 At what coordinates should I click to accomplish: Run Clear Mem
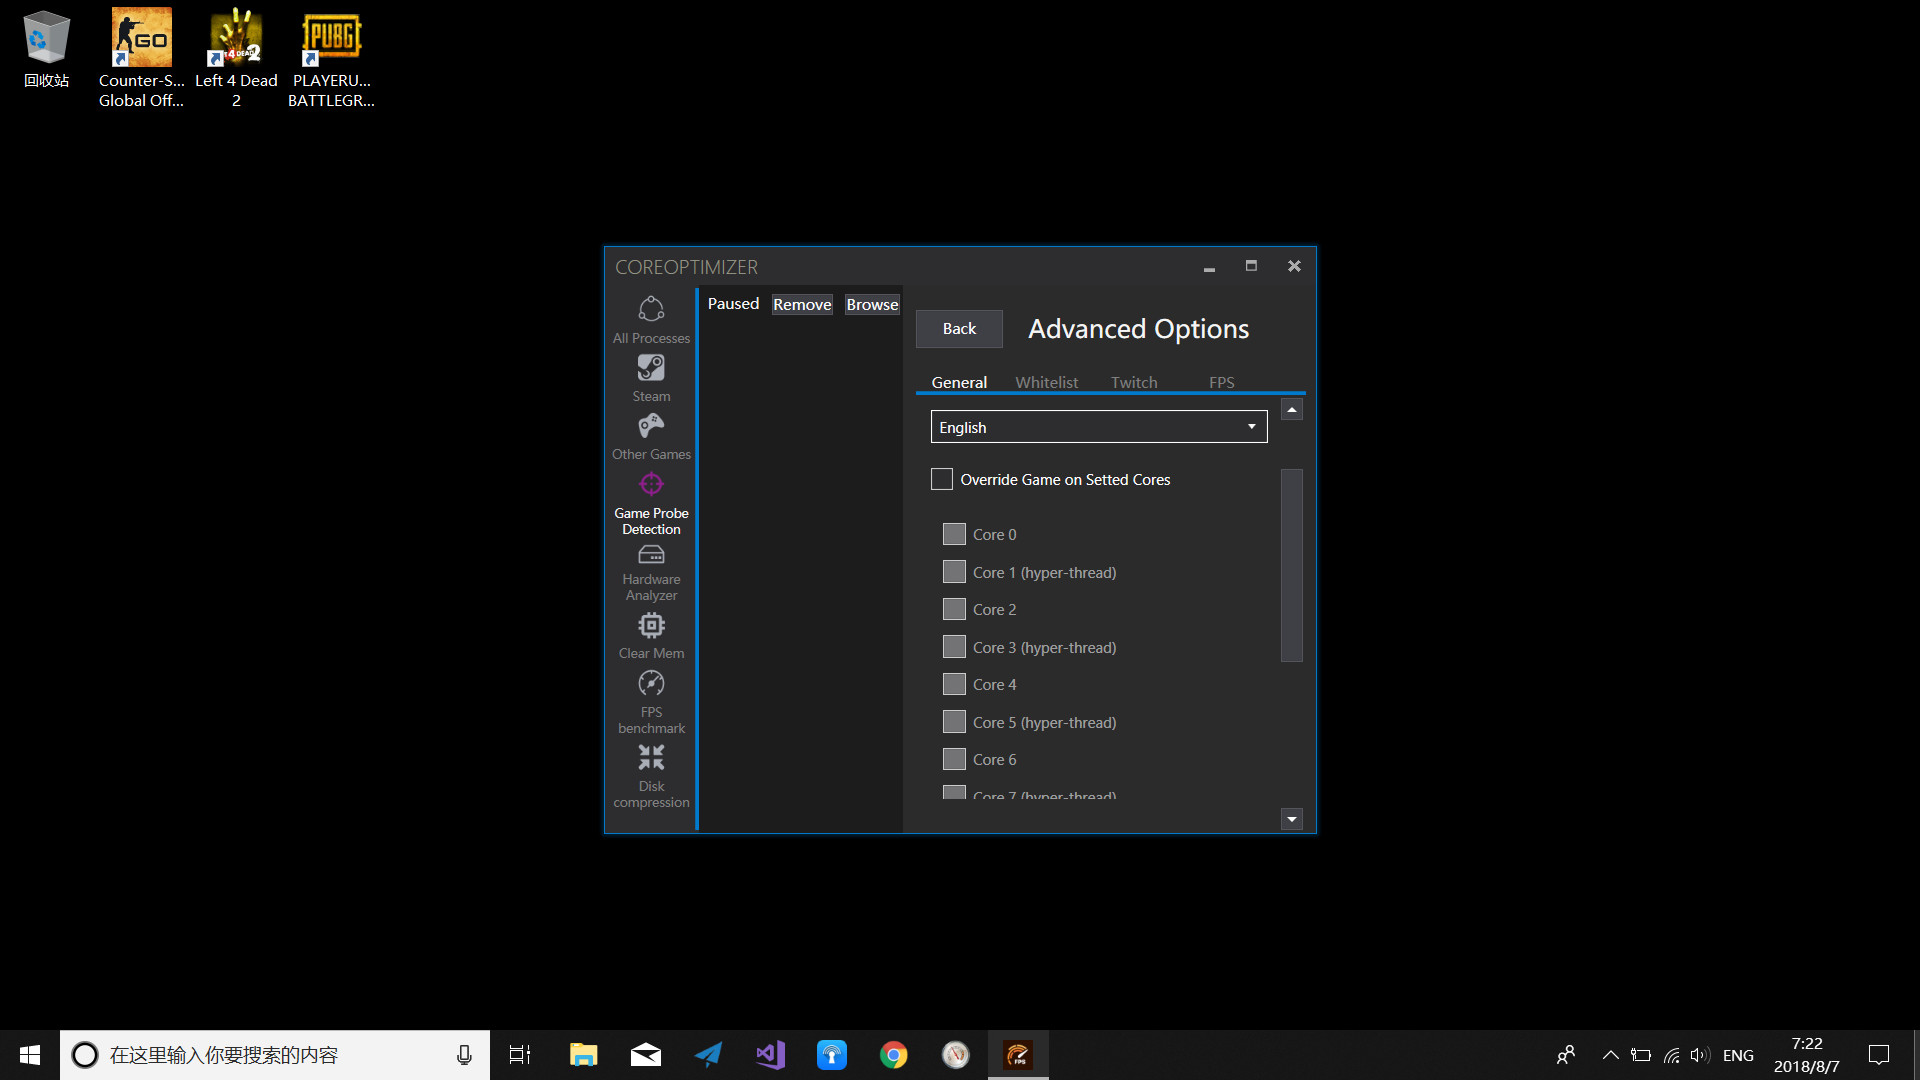pos(651,634)
